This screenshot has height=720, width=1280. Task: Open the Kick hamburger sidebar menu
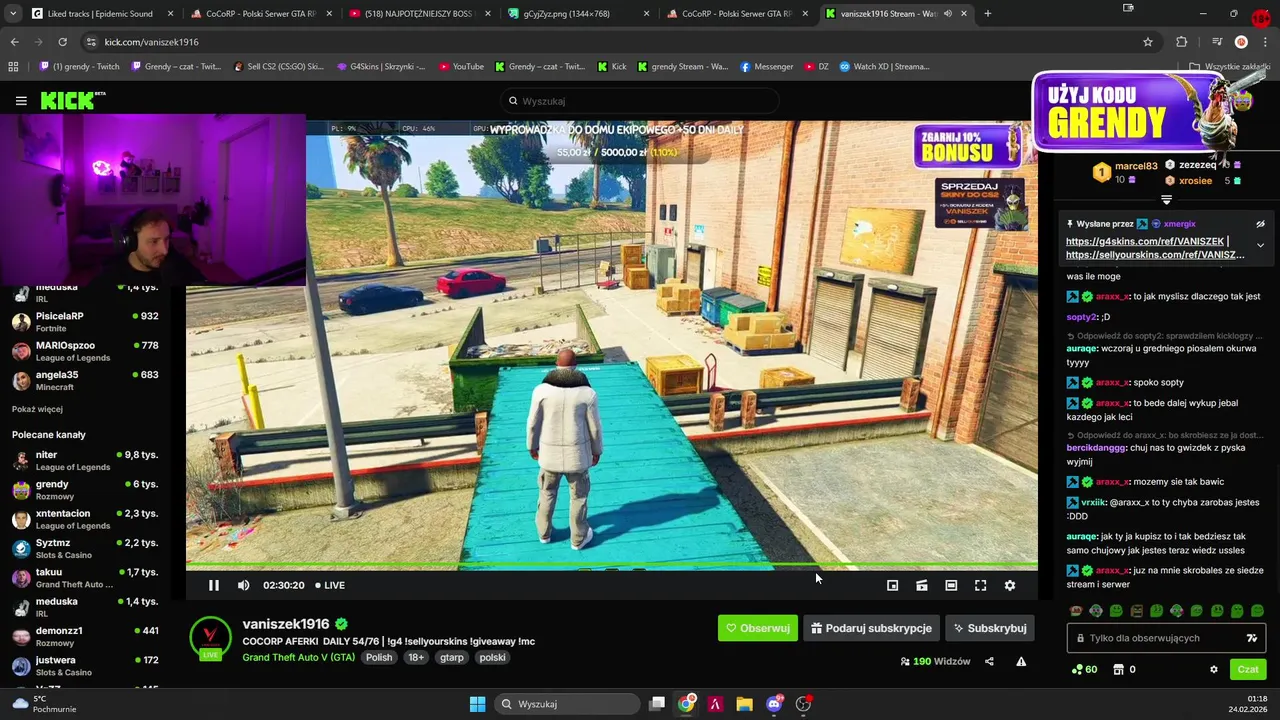click(x=21, y=101)
